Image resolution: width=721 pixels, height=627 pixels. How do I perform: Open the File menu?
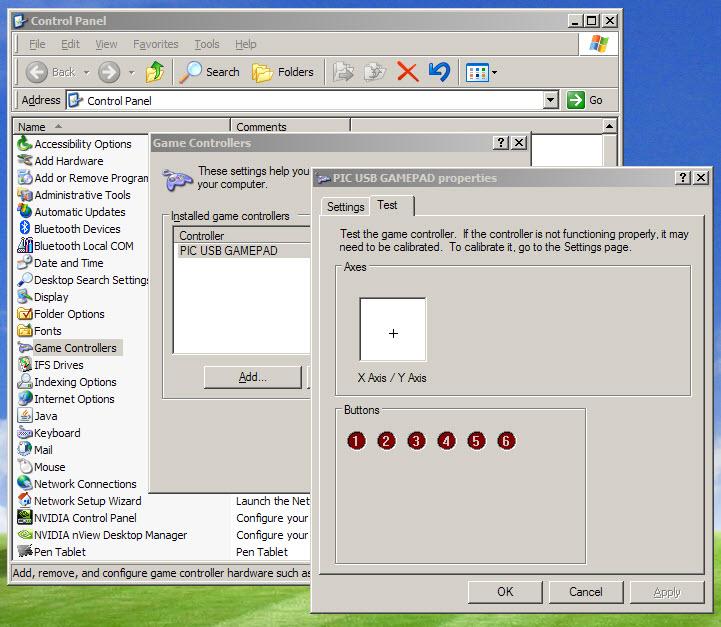[x=37, y=44]
